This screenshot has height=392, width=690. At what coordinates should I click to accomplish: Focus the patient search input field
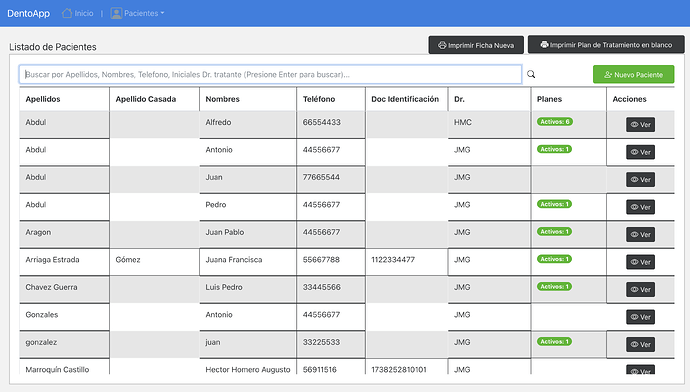coord(270,74)
